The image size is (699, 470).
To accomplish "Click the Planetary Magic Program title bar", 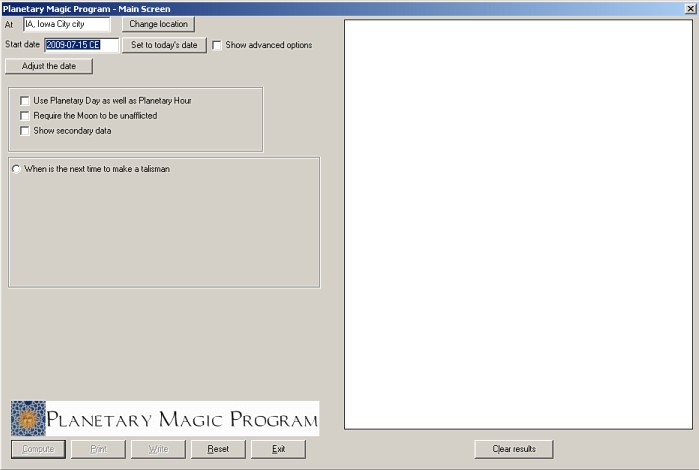I will pos(300,8).
